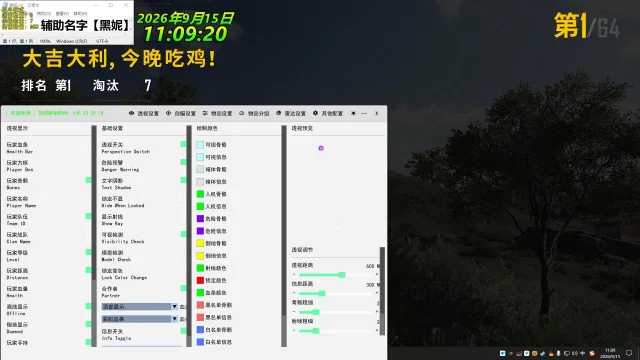Click the plus button of 透视距离 slider

pyautogui.click(x=377, y=275)
